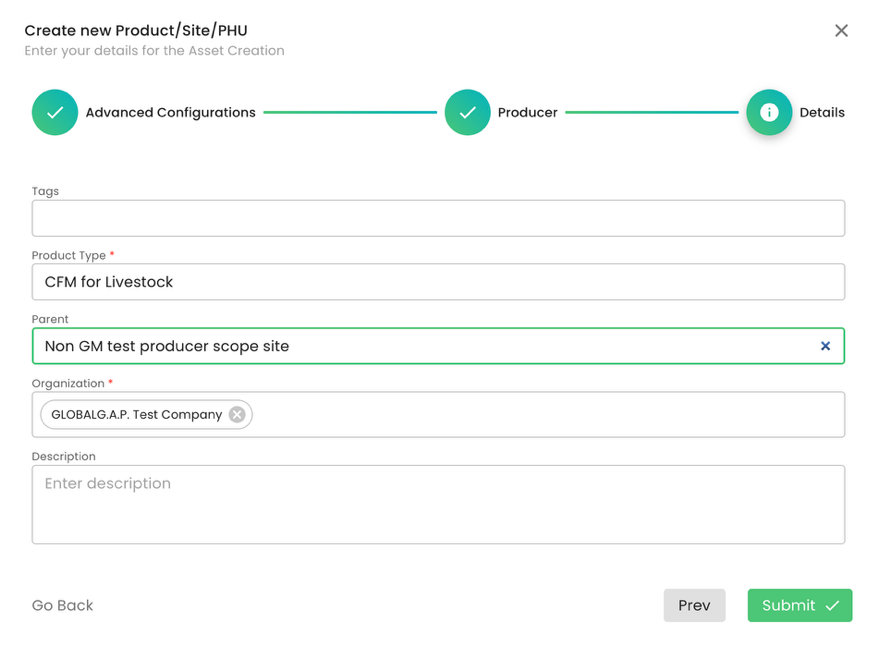Click progress line between Producer and Details
Viewport: 879px width, 647px height.
651,113
